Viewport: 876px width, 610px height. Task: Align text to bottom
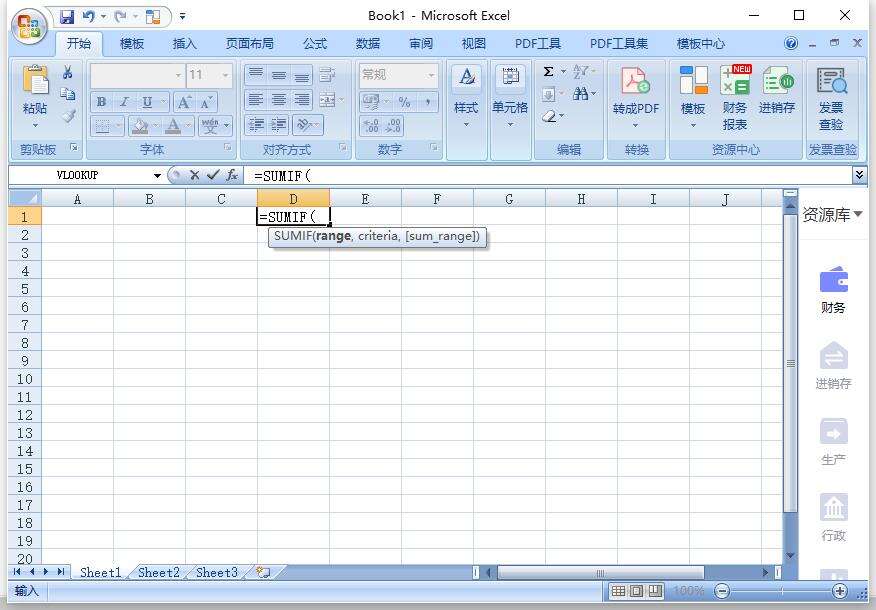pyautogui.click(x=302, y=74)
